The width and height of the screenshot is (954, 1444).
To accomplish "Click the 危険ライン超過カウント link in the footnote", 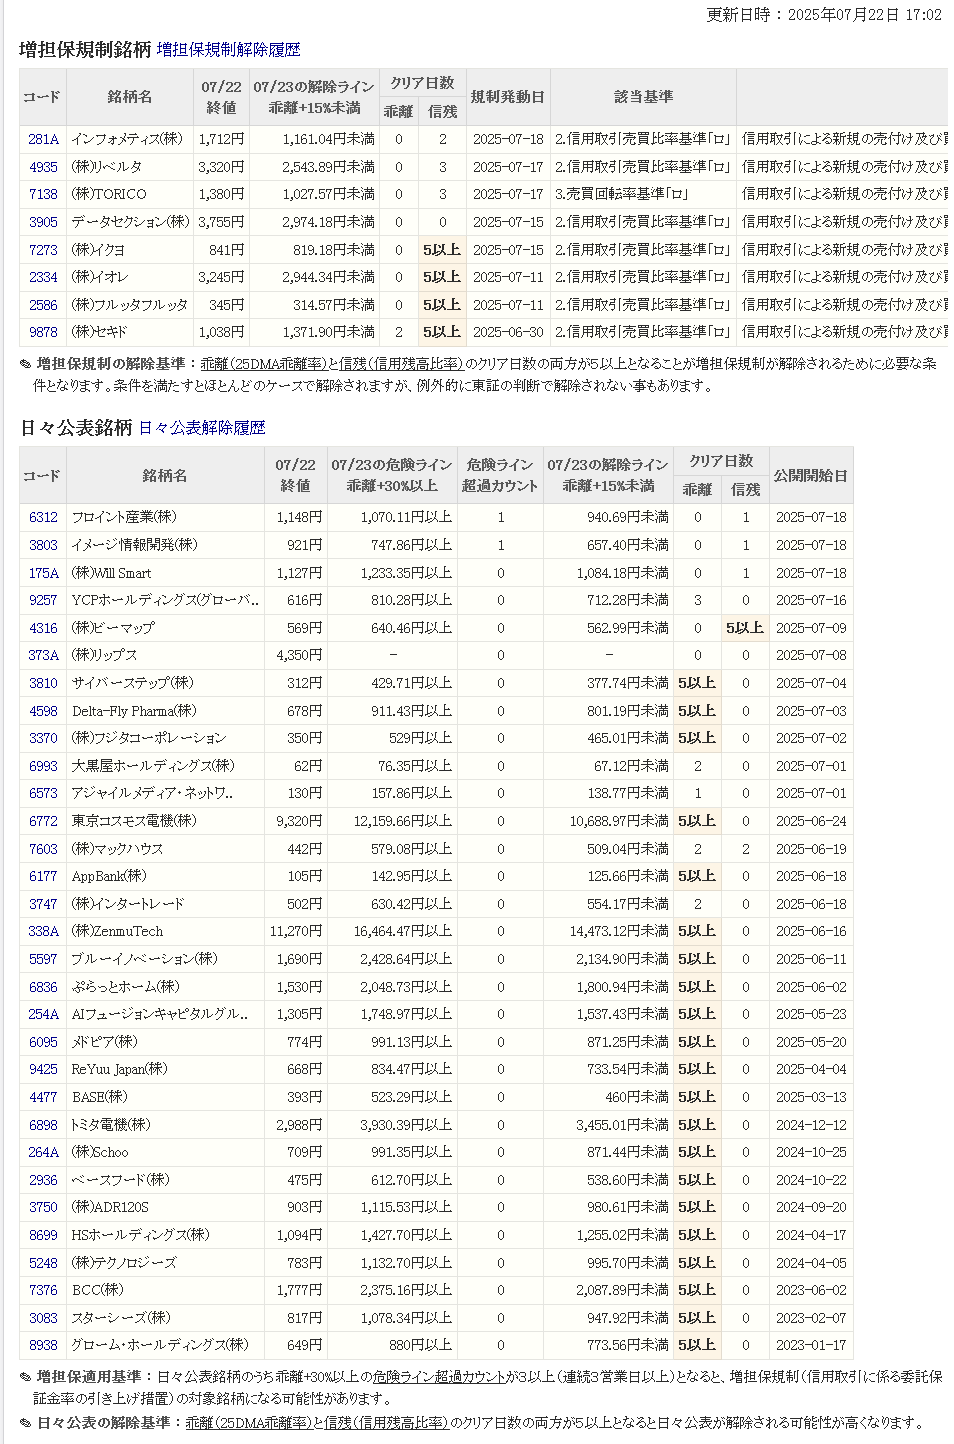I will point(439,1377).
